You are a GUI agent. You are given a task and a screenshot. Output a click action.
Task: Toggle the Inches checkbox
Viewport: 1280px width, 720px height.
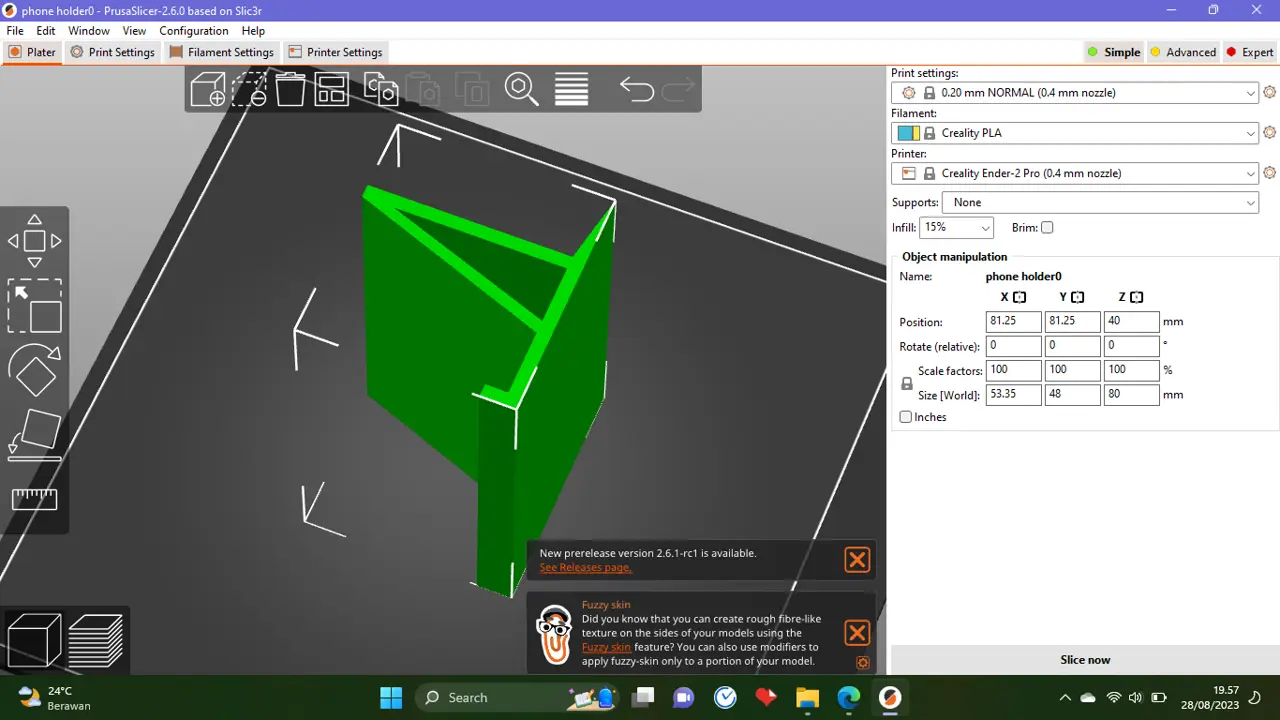[x=906, y=417]
